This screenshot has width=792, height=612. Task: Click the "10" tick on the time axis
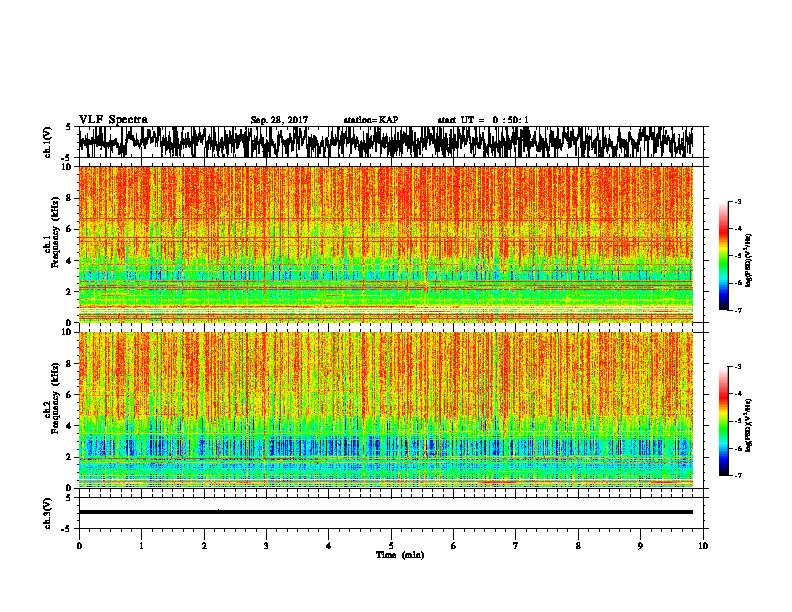tap(703, 546)
